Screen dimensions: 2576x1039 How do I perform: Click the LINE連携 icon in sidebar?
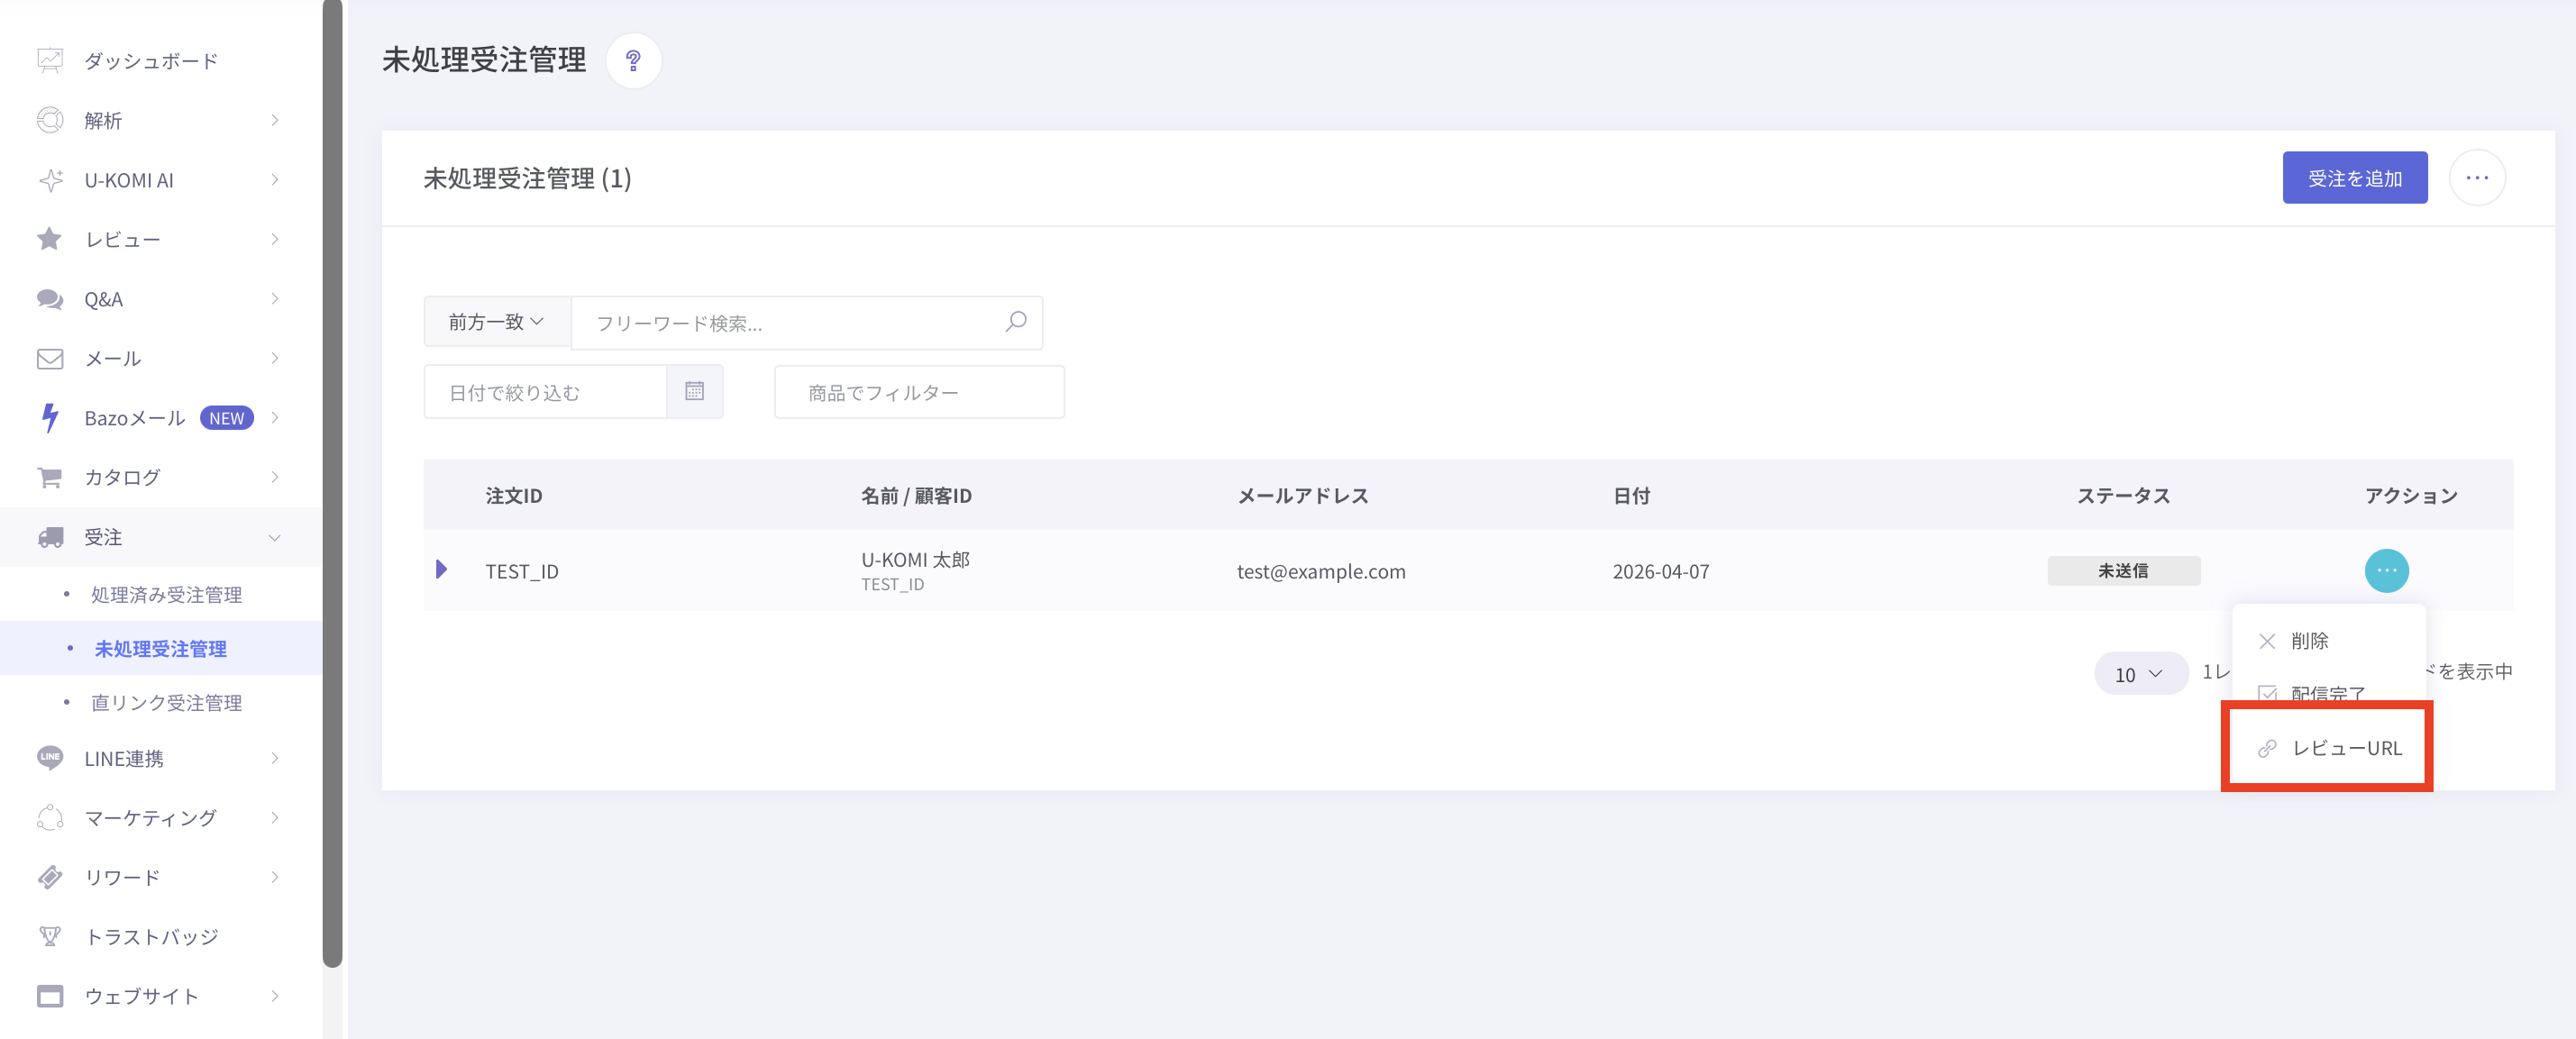[x=50, y=758]
